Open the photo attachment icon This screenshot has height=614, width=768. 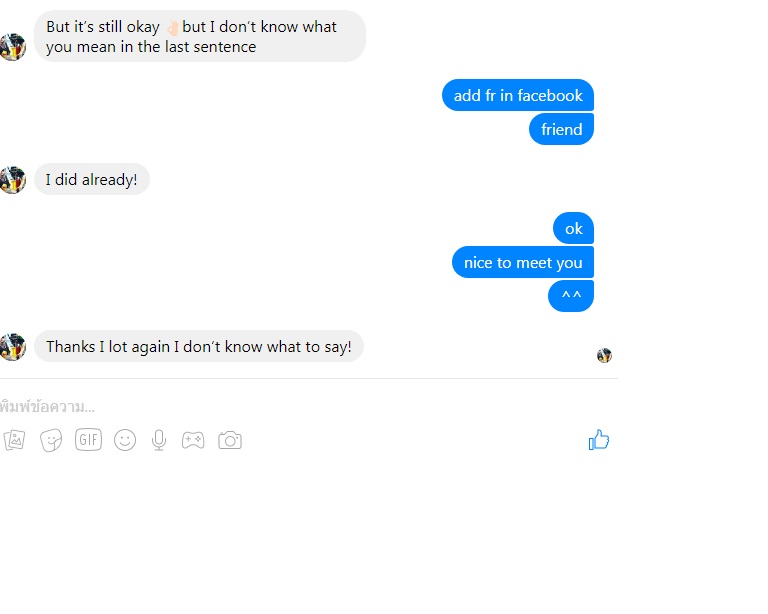[14, 440]
